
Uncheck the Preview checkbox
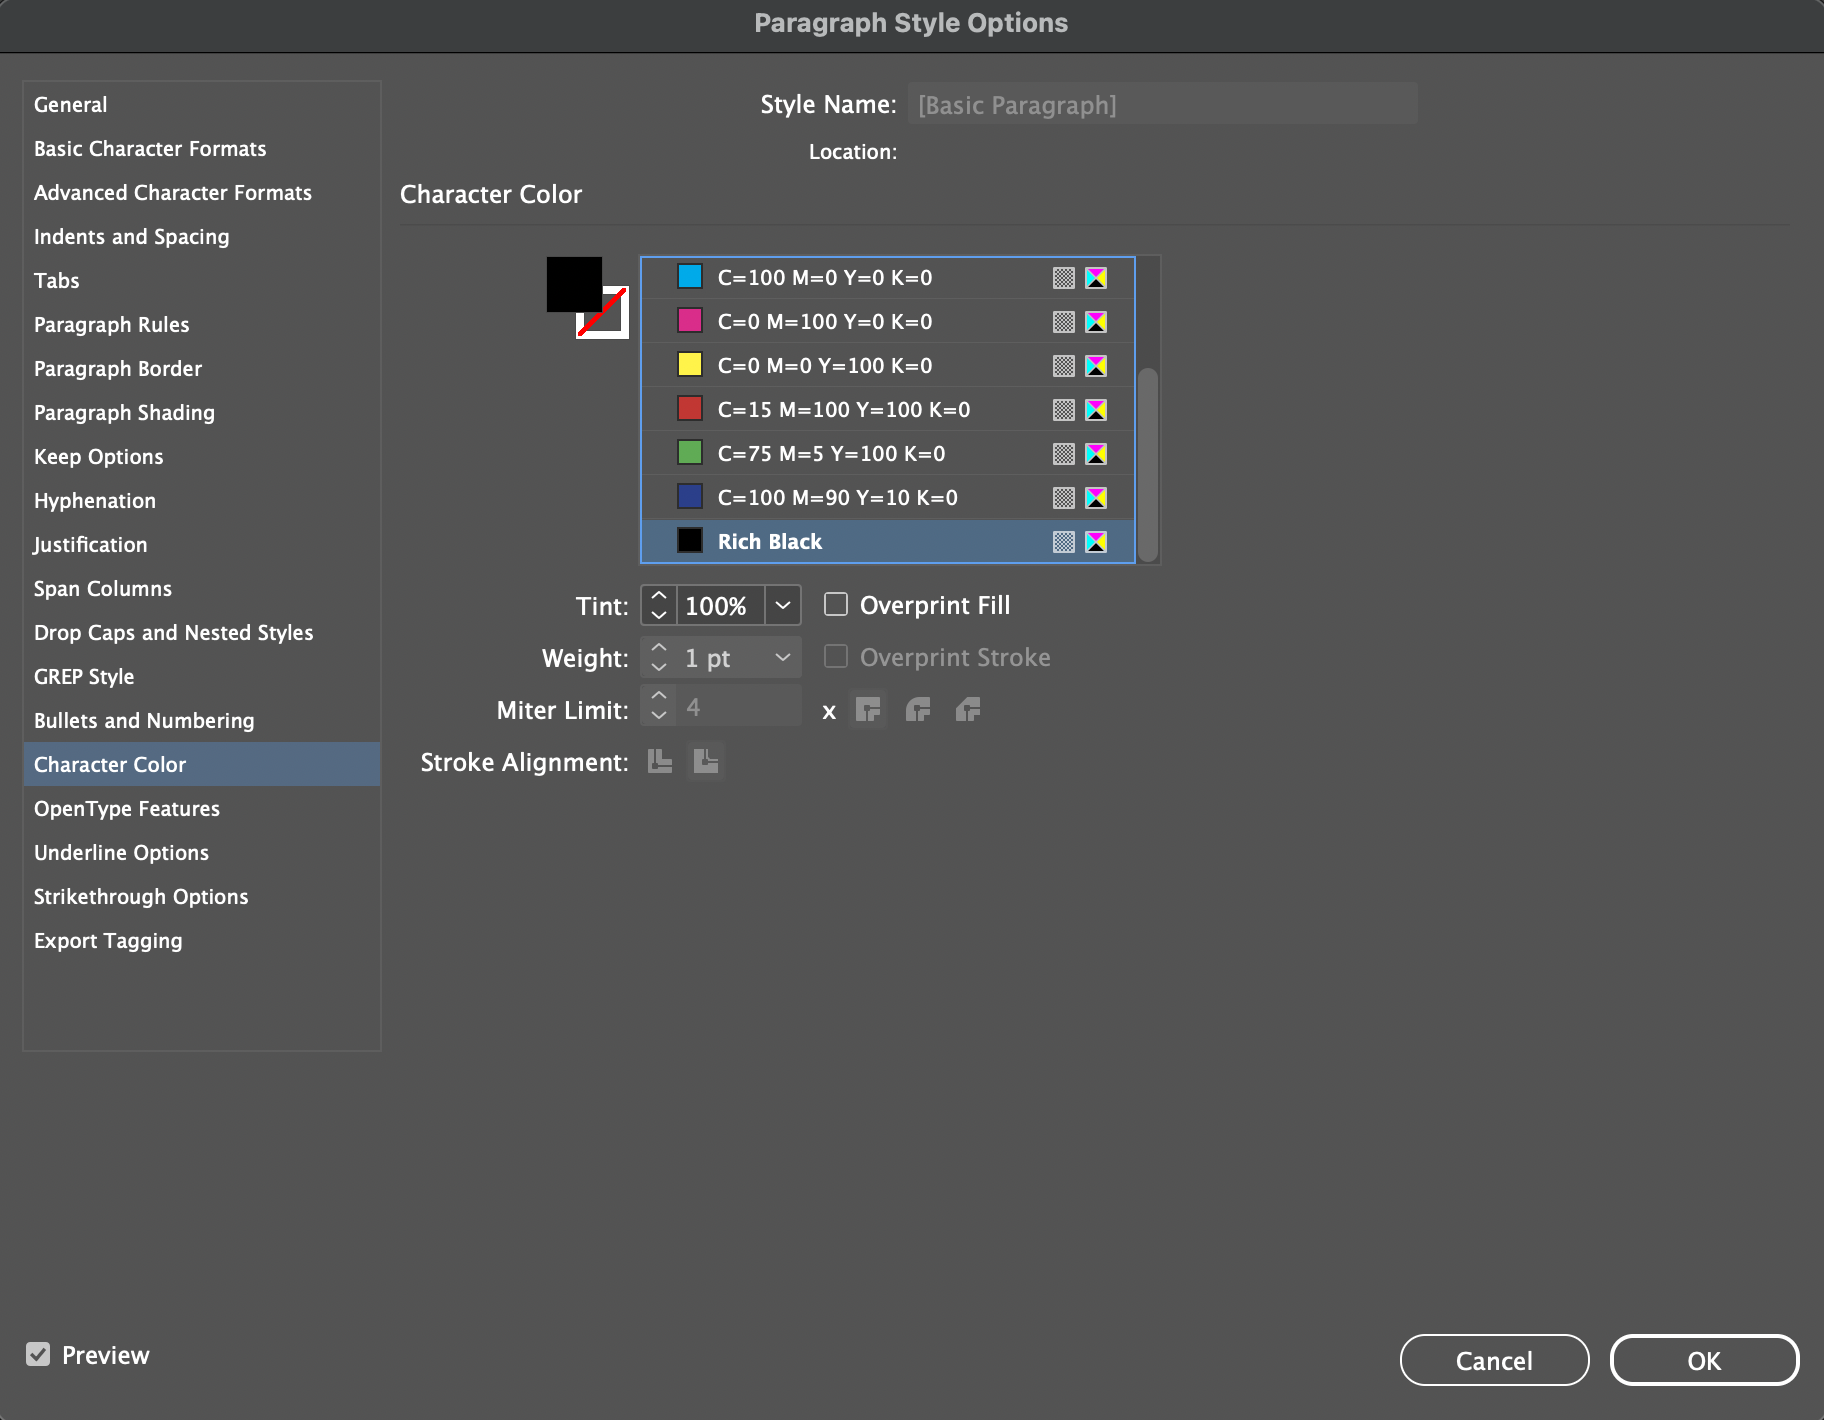click(38, 1354)
